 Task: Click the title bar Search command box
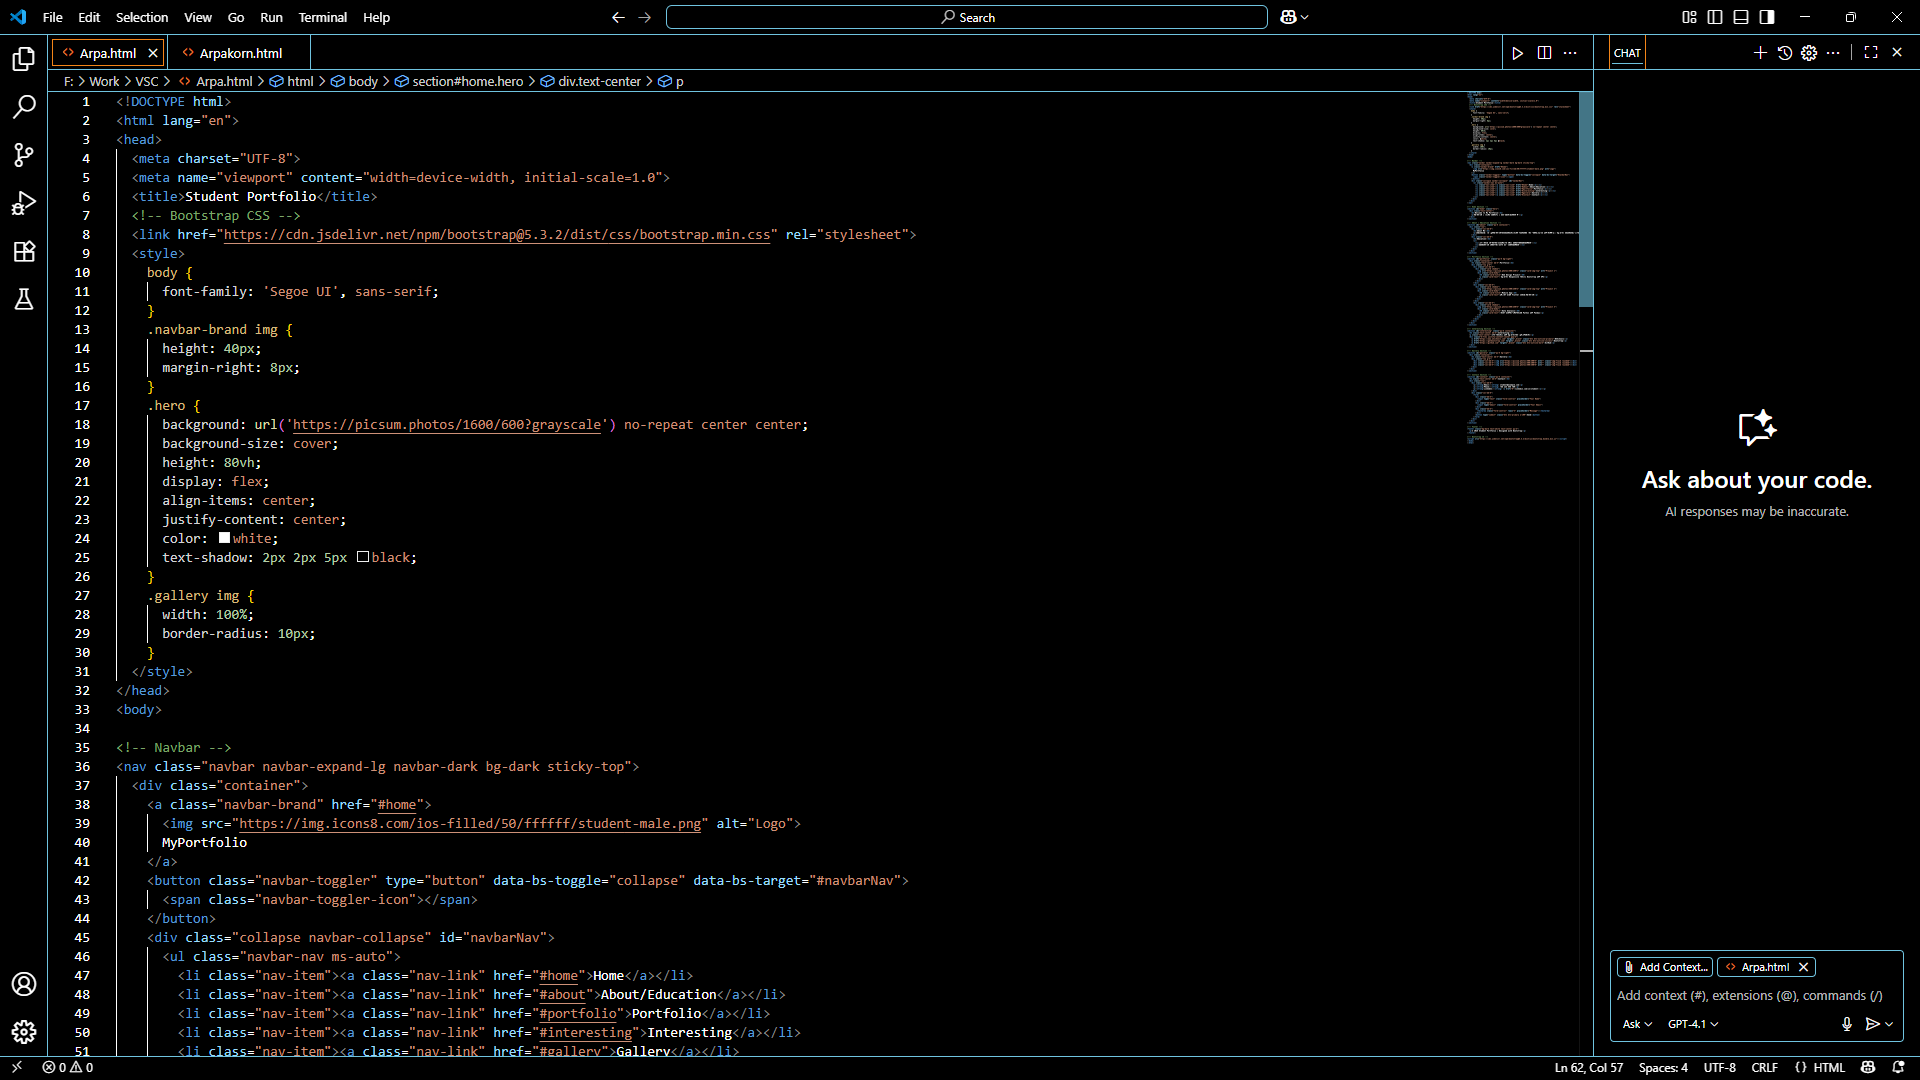point(967,17)
